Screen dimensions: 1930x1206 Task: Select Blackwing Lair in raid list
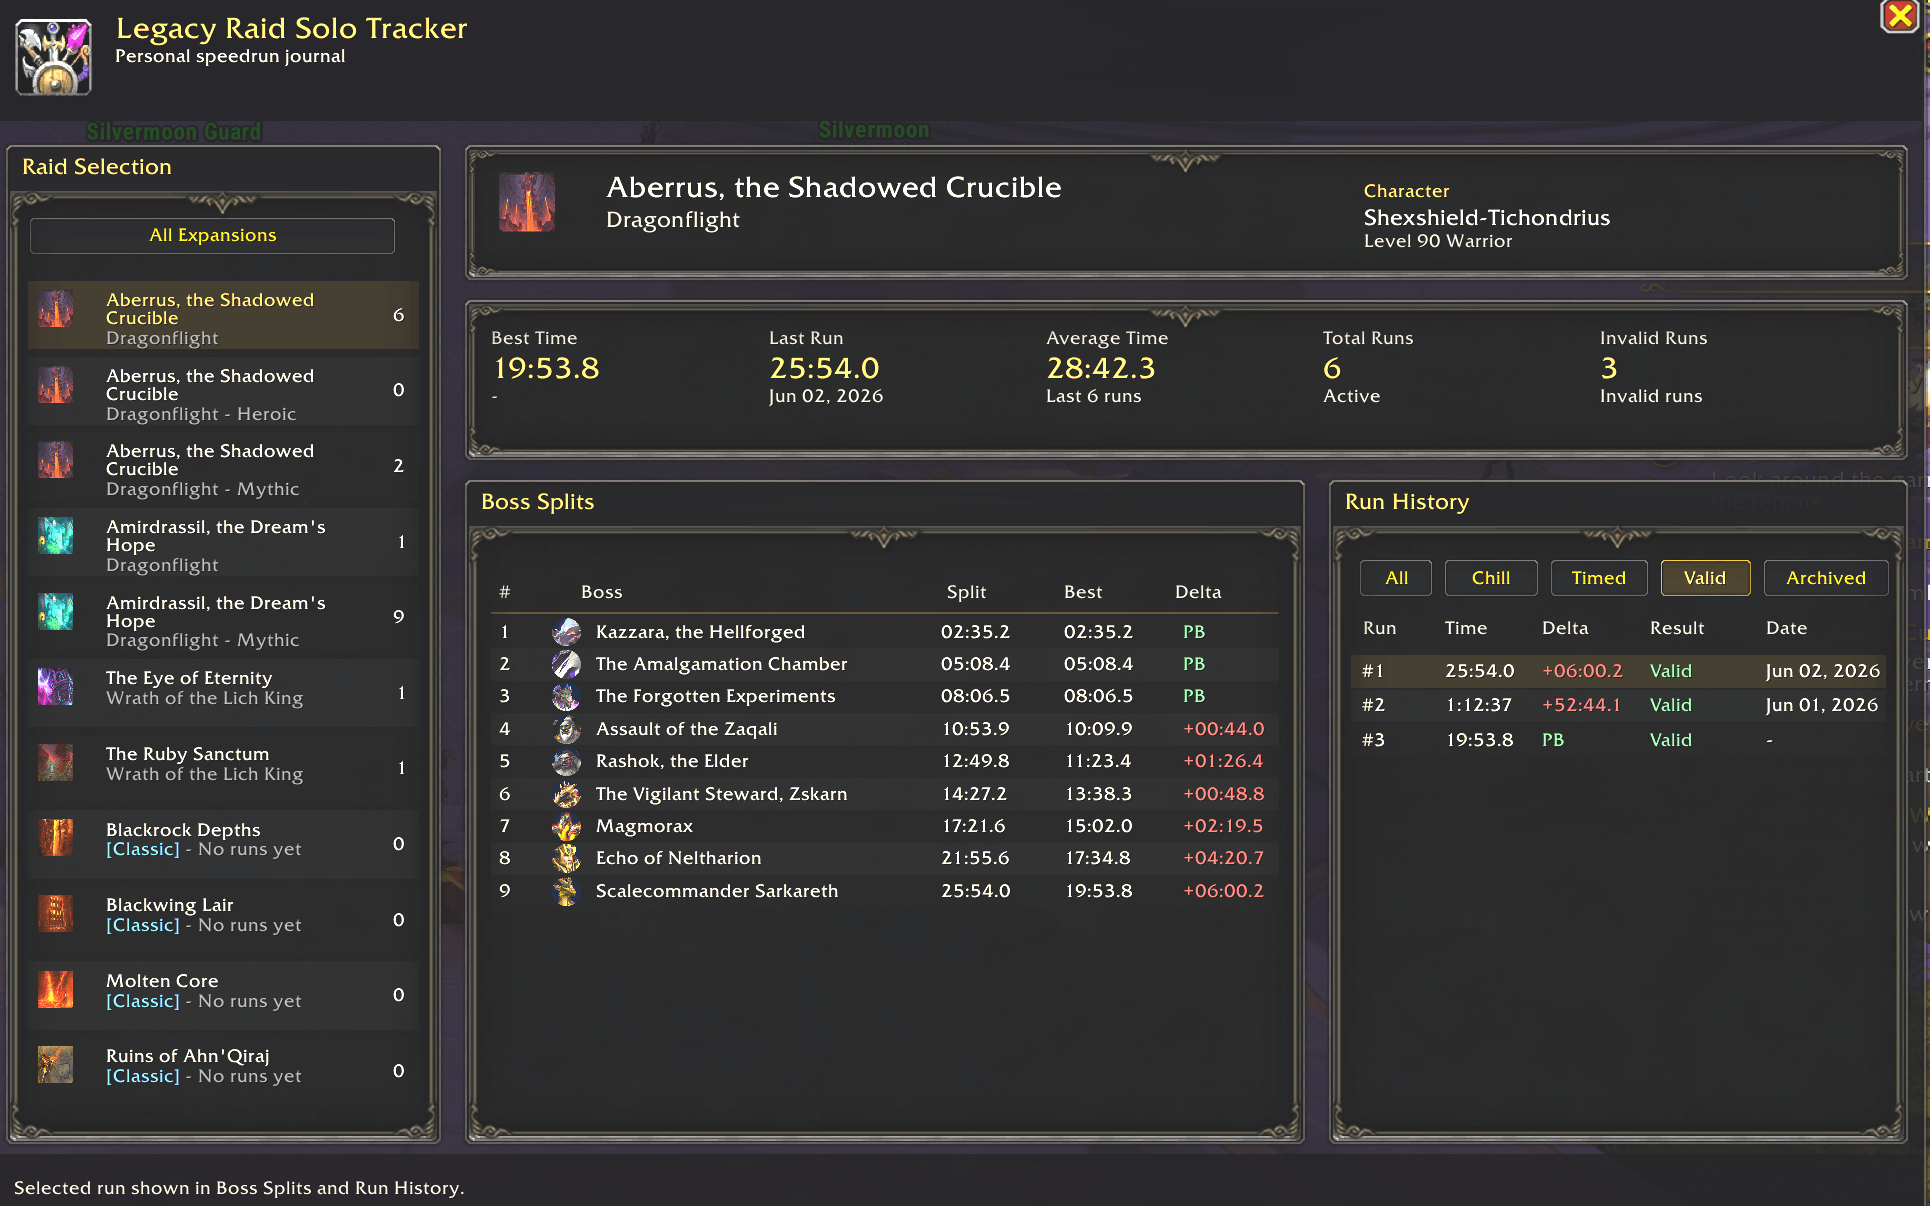(x=224, y=914)
